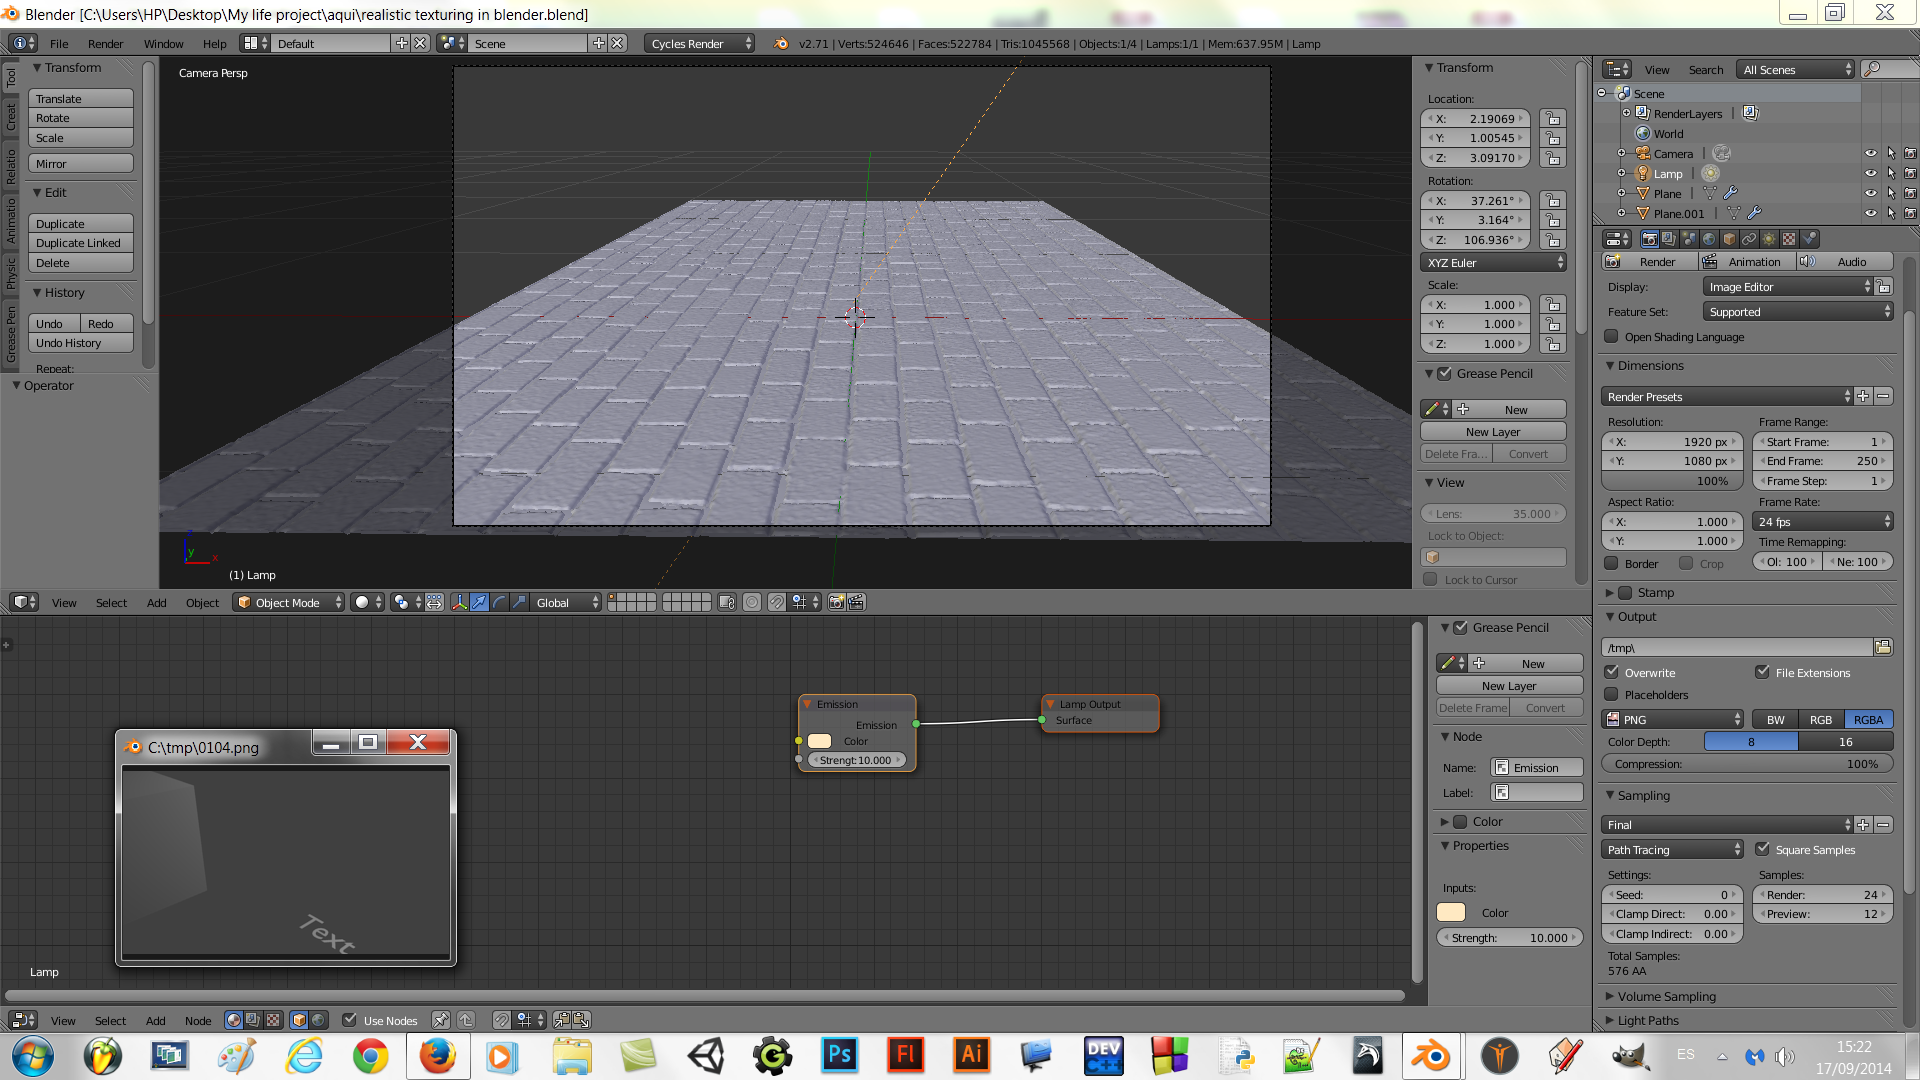Open the Node menu in node editor
Viewport: 1920px width, 1080px height.
(198, 1020)
